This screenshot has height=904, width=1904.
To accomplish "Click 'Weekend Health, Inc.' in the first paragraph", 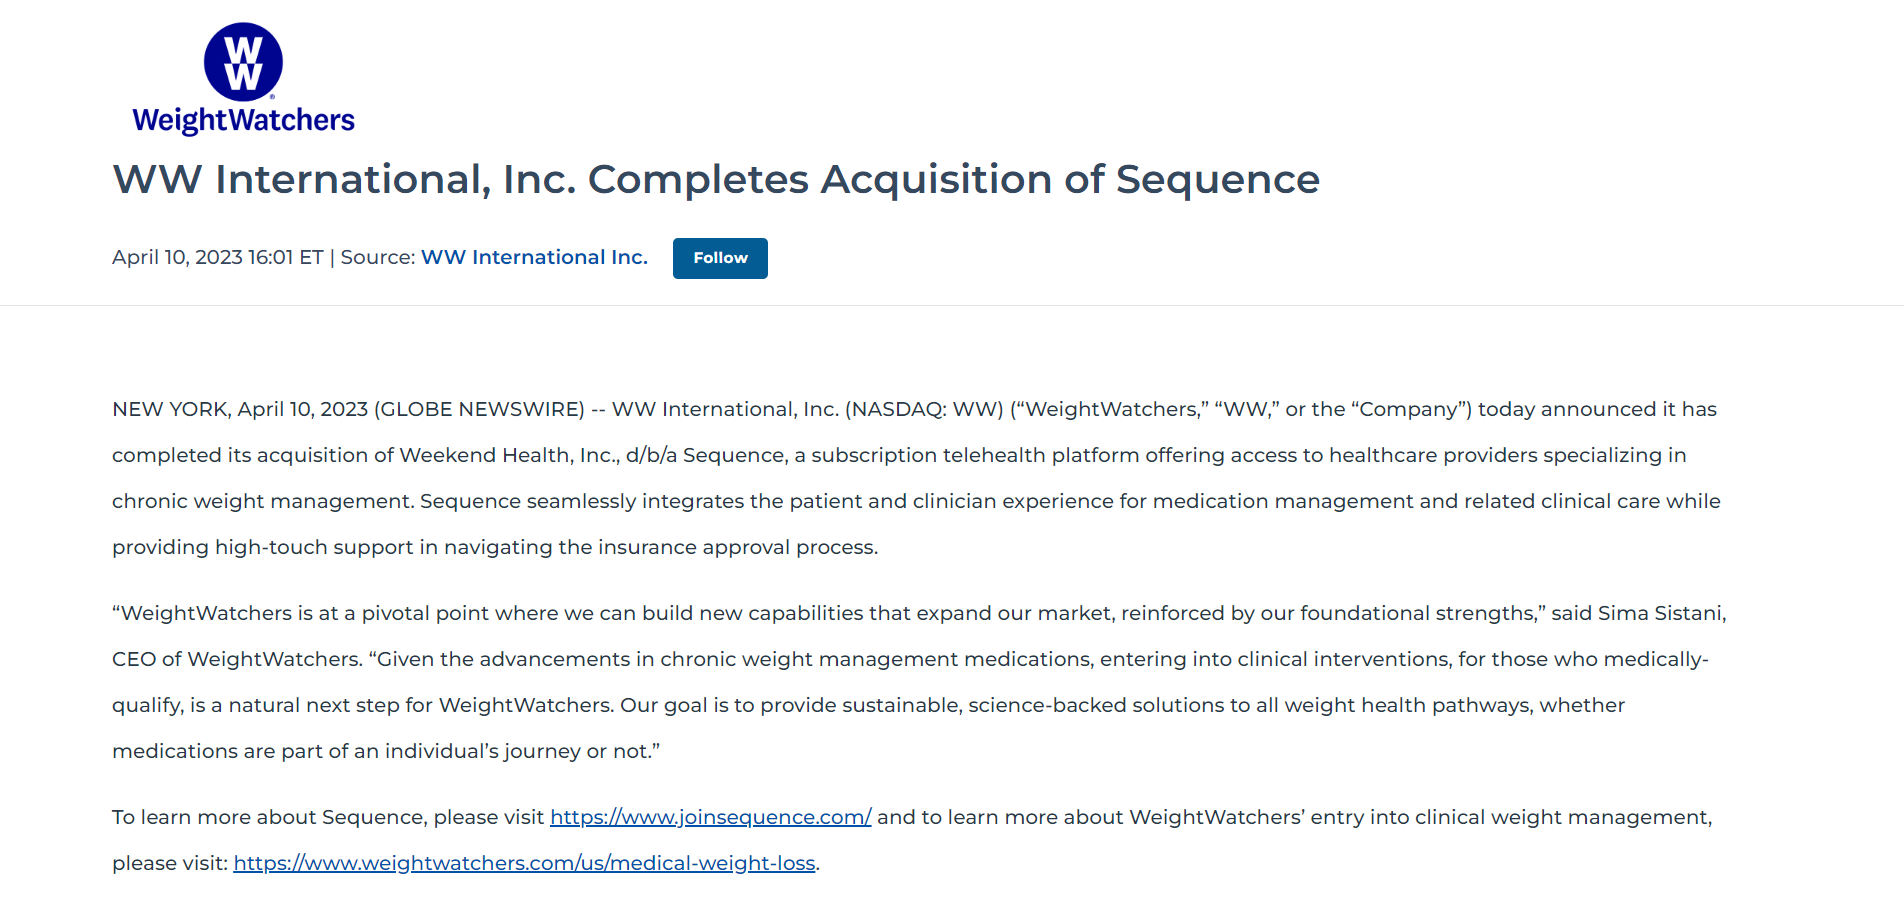I will (x=510, y=455).
